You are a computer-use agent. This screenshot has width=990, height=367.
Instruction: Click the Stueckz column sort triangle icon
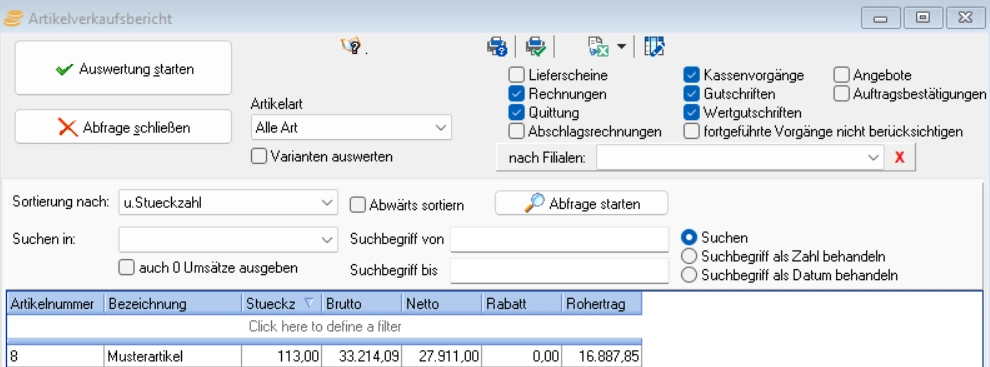pos(309,303)
